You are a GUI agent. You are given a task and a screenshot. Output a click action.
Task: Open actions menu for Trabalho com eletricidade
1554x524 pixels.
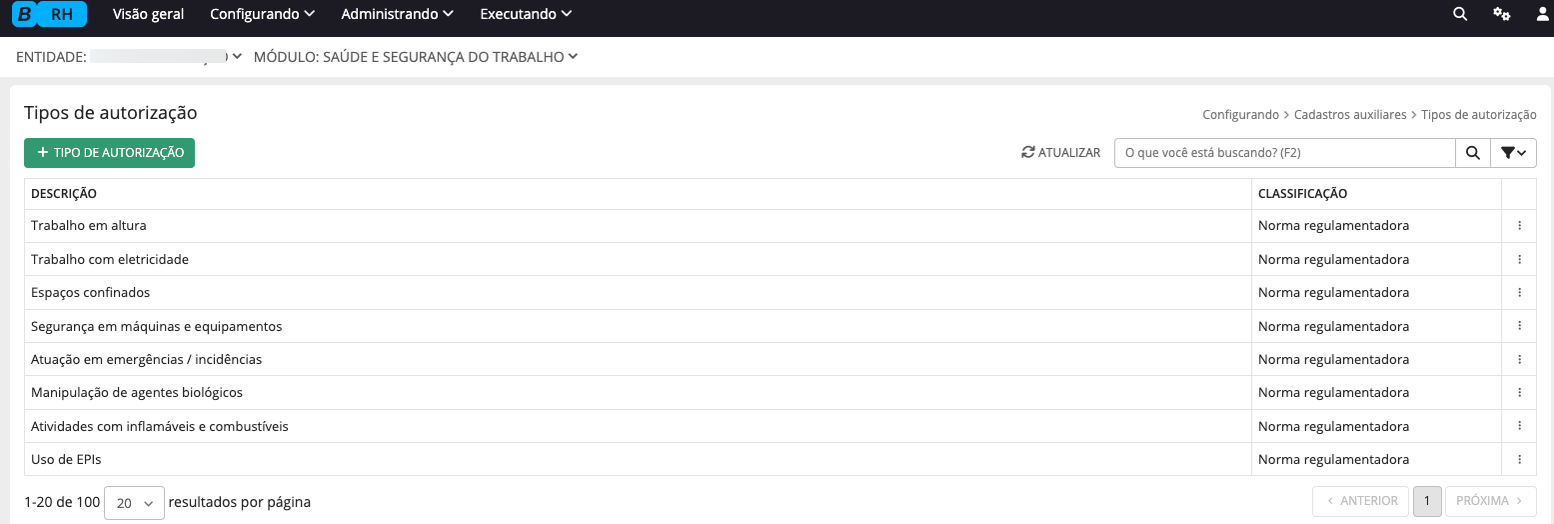click(1519, 259)
